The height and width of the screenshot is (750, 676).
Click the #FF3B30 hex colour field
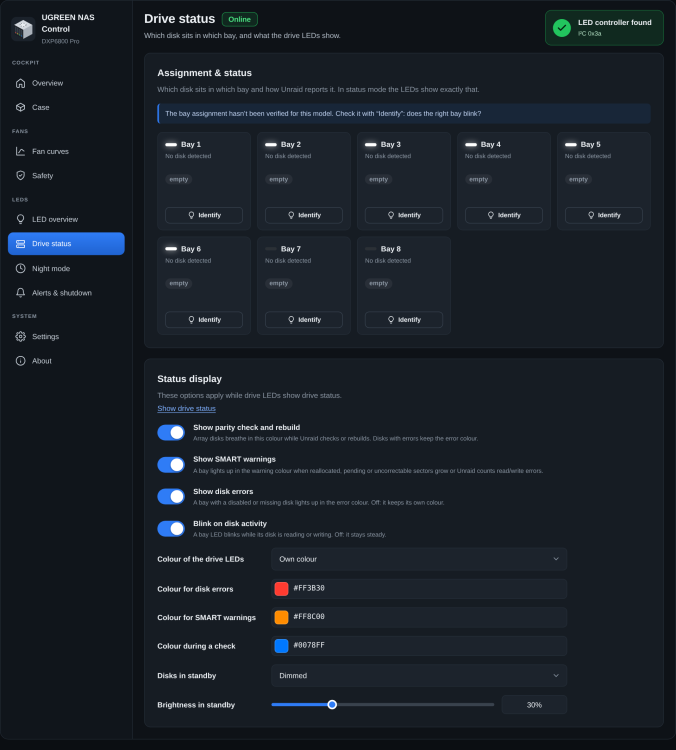(x=419, y=588)
